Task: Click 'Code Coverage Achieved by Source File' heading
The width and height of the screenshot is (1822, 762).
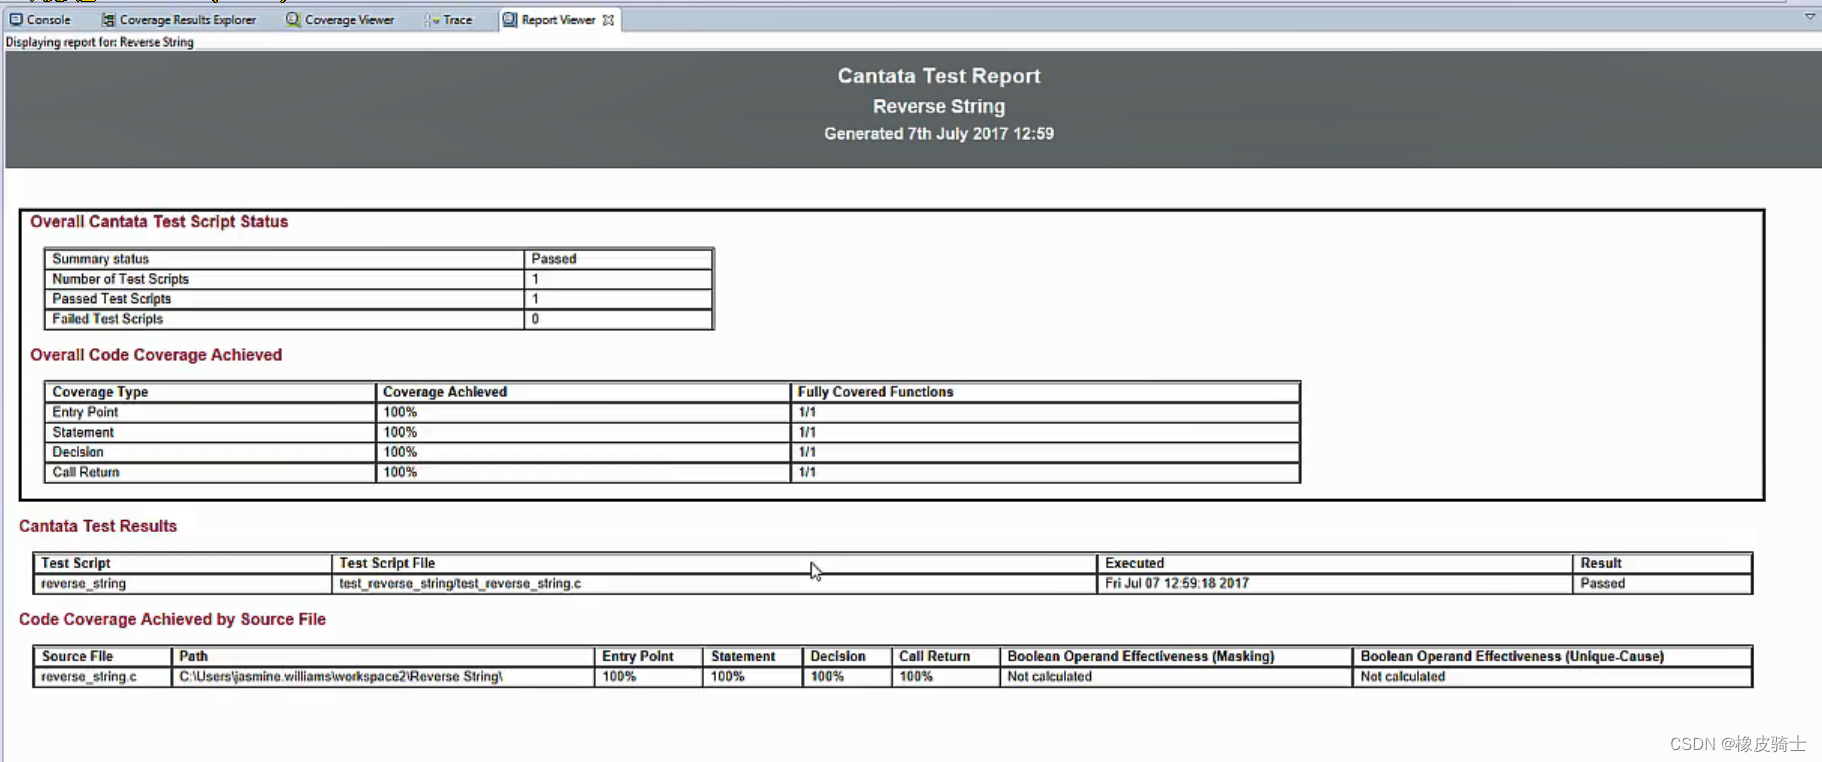Action: click(172, 620)
